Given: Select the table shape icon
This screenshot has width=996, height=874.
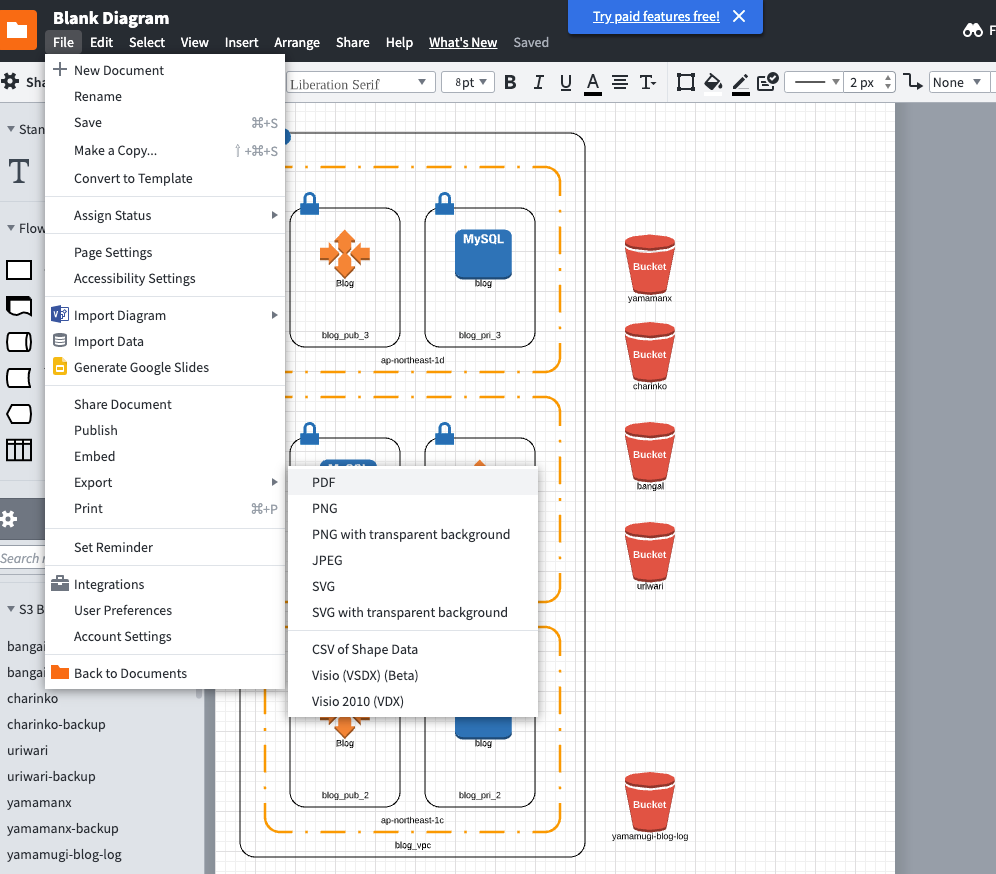Looking at the screenshot, I should click(x=19, y=450).
